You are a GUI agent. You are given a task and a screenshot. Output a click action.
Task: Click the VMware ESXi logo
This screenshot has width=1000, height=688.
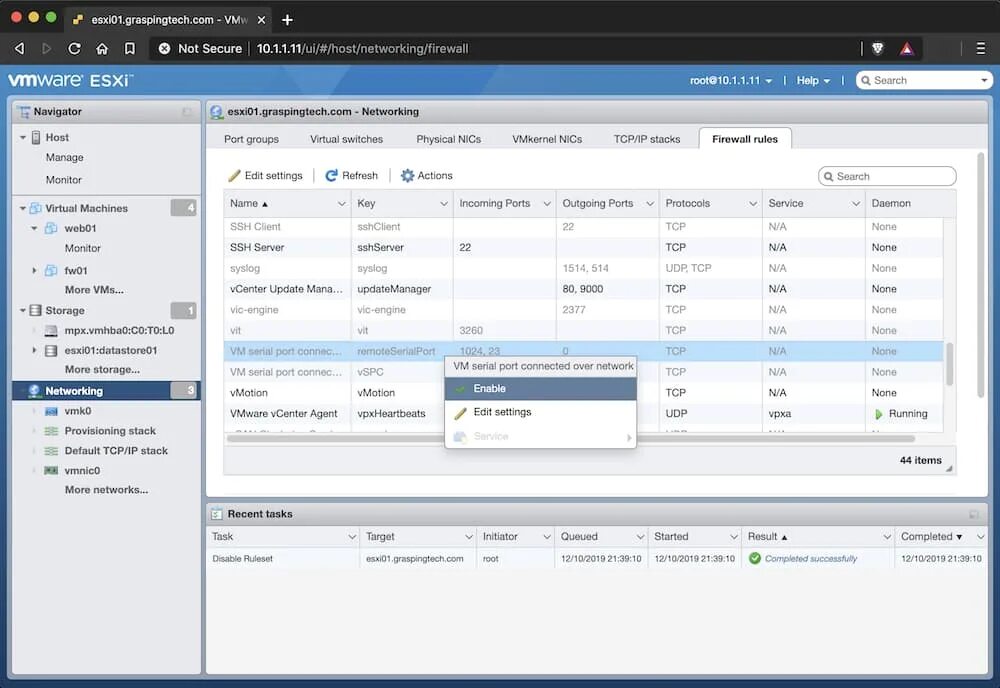(x=70, y=80)
